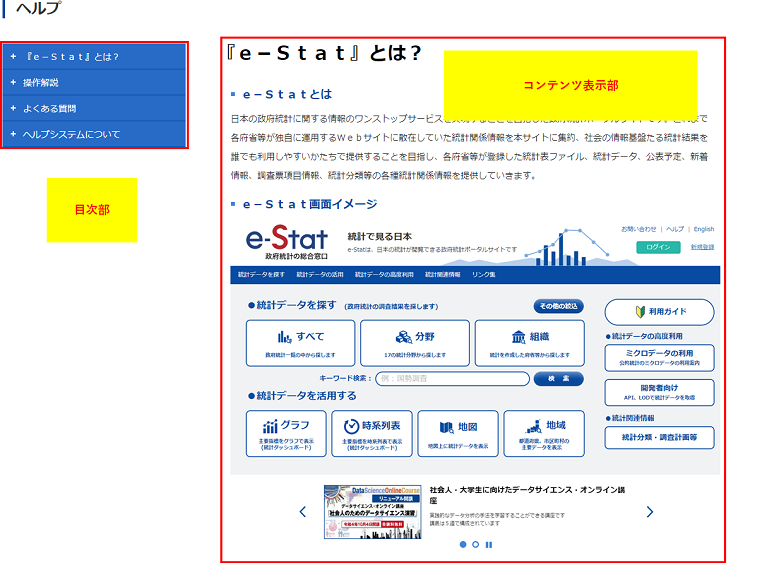This screenshot has height=565, width=762.
Task: Click the 統計分類・調査計画等 button
Action: coord(659,437)
